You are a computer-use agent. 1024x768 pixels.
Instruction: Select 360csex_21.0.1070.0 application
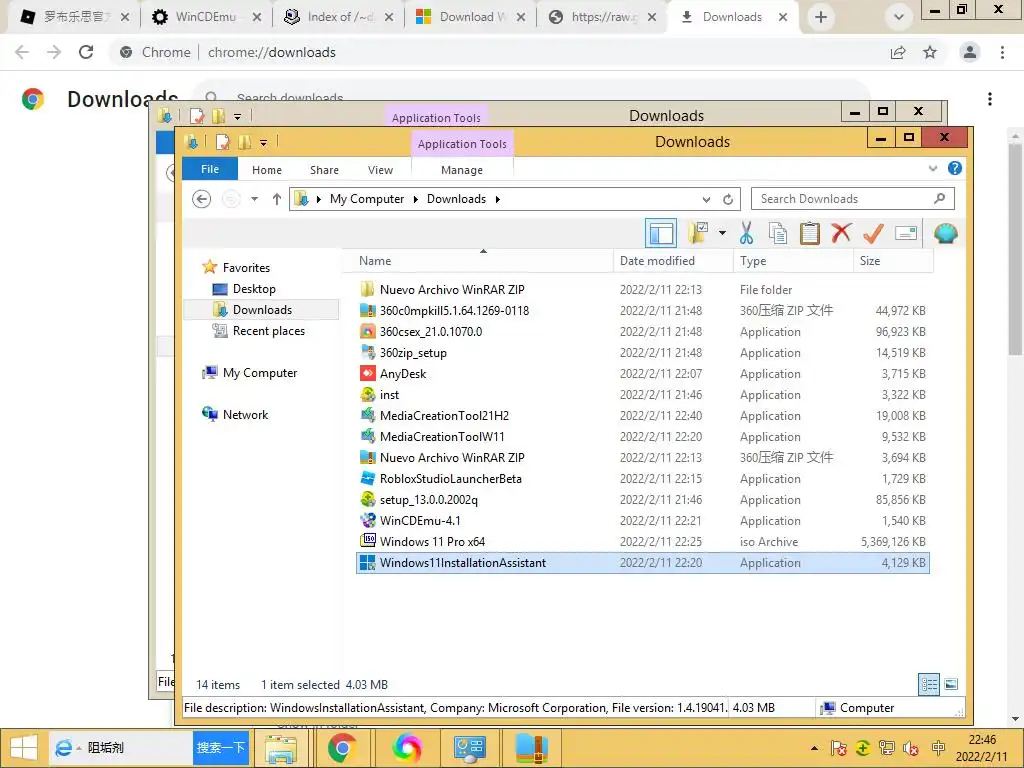coord(643,331)
